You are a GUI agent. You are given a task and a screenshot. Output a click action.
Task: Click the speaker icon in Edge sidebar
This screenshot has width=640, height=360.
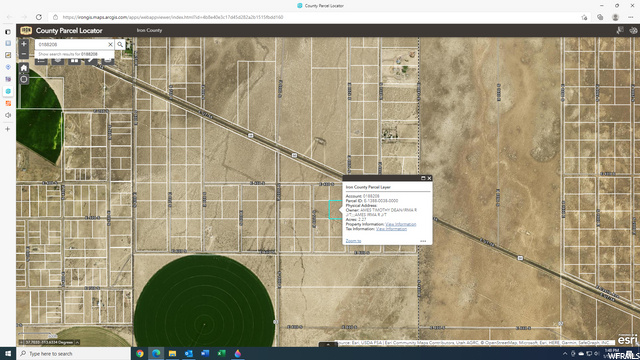tap(8, 115)
